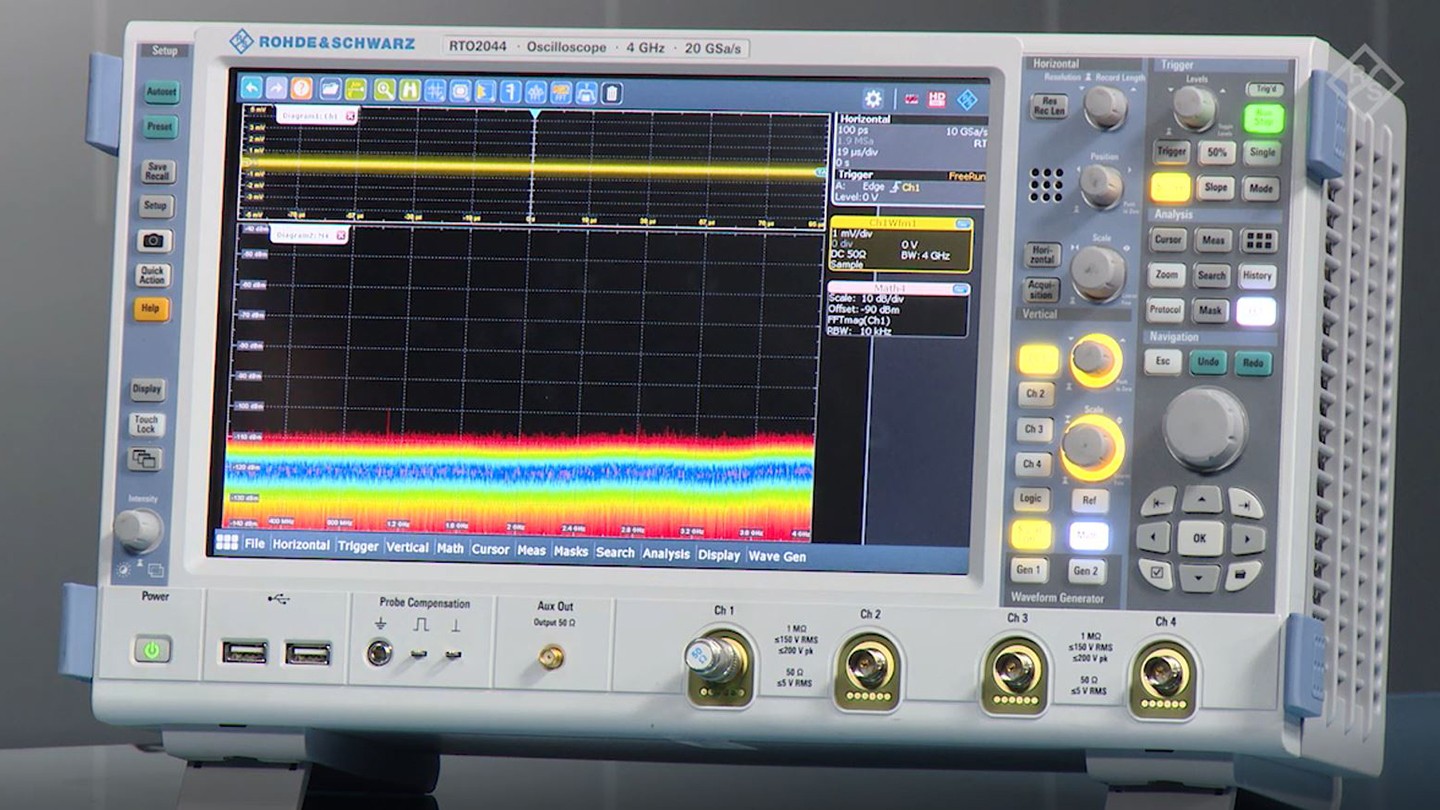Toggle the Gen 1 generator button
Screen dimensions: 1440x810
coord(1028,569)
